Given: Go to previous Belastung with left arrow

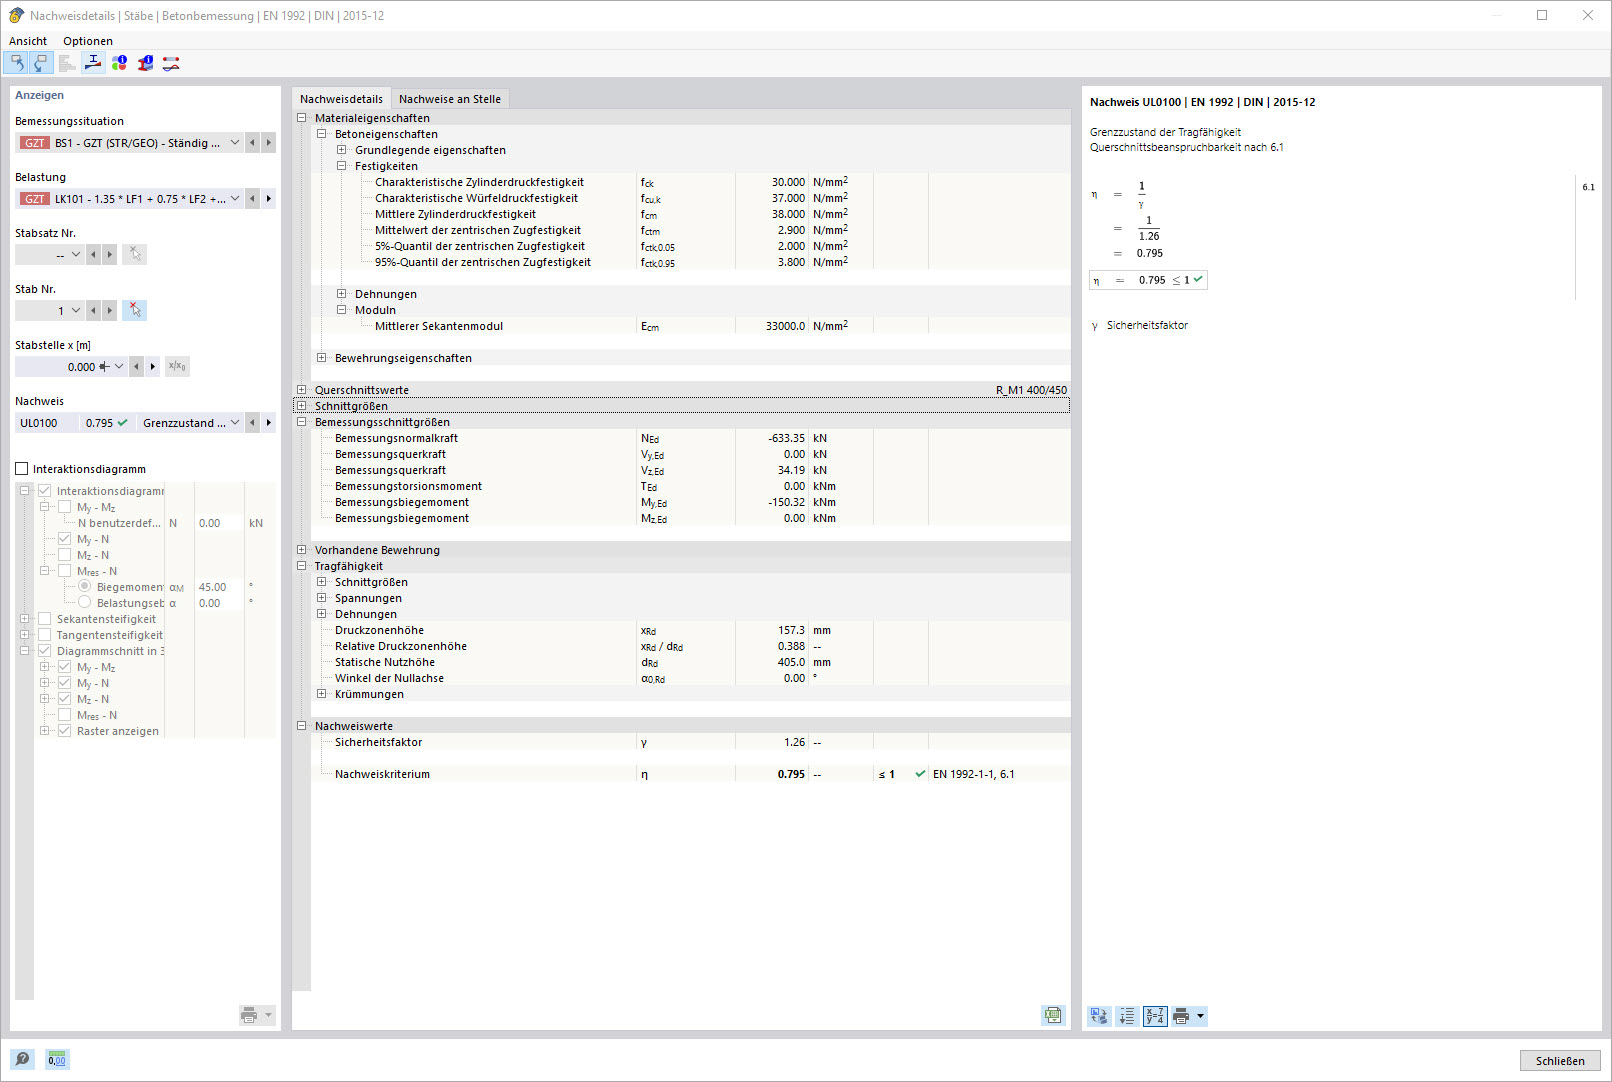Looking at the screenshot, I should 252,199.
